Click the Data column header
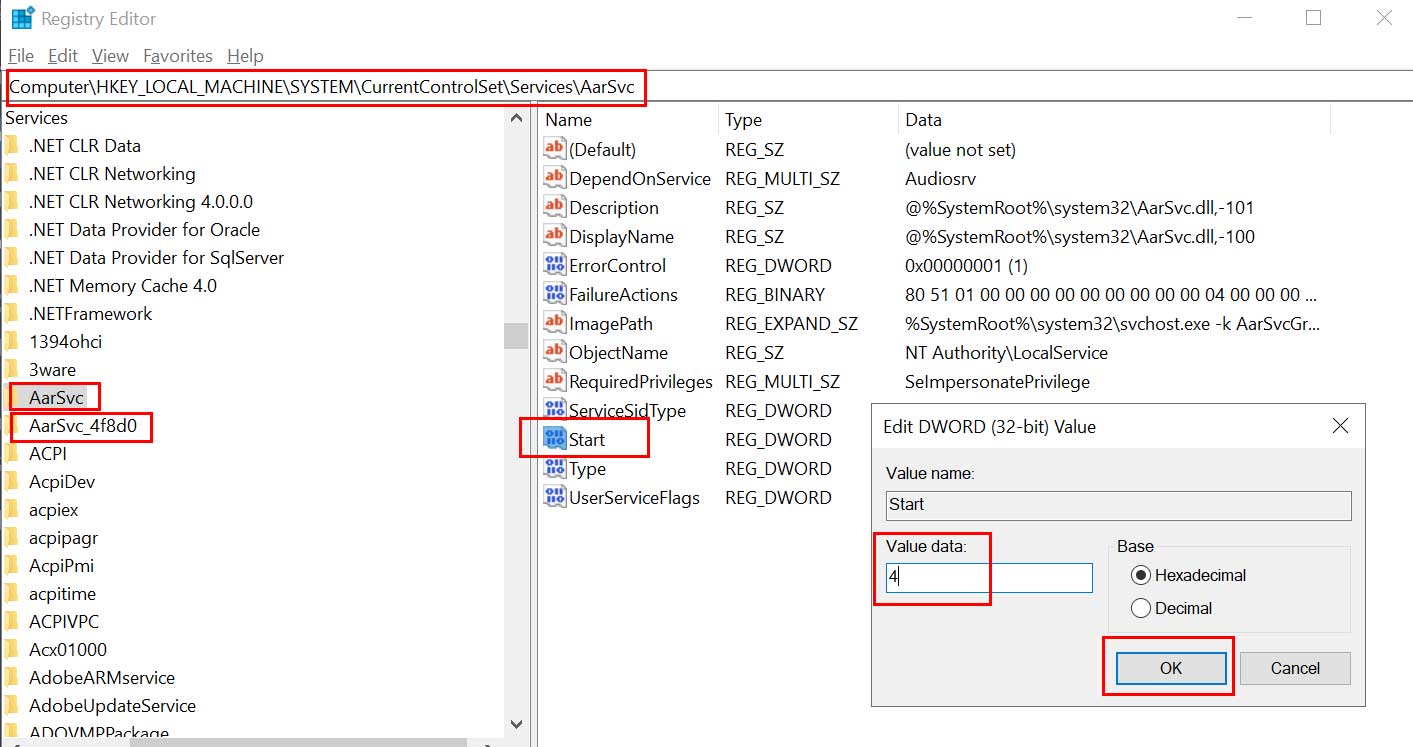 [923, 120]
